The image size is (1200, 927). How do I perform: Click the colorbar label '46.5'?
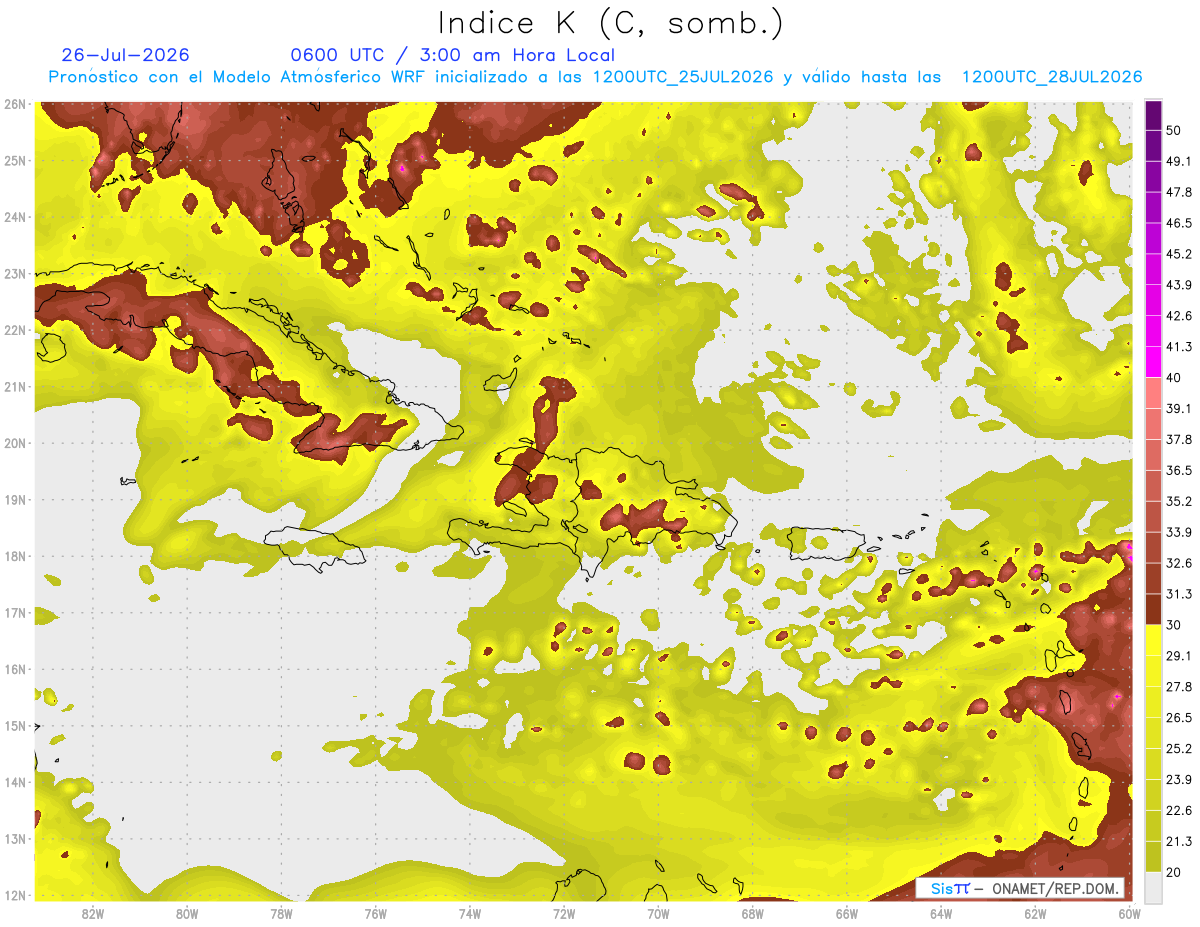pos(1178,223)
